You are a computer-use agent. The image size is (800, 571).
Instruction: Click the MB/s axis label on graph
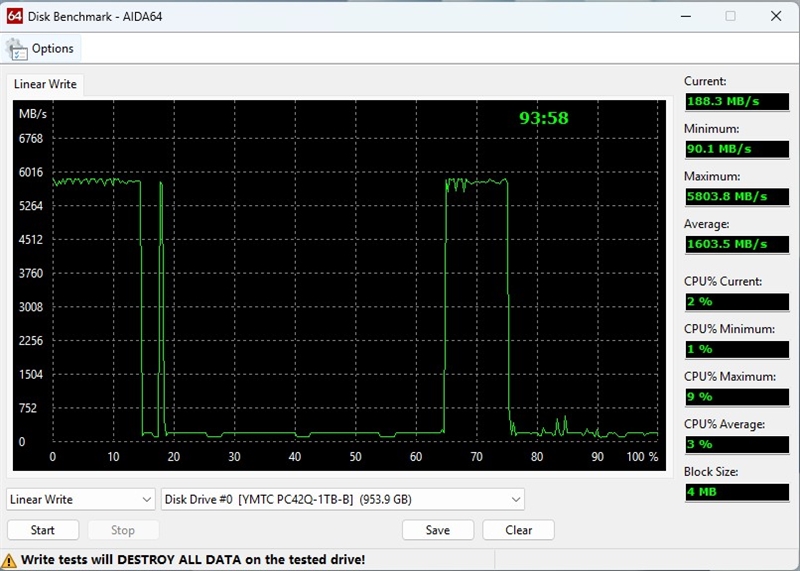tap(33, 114)
